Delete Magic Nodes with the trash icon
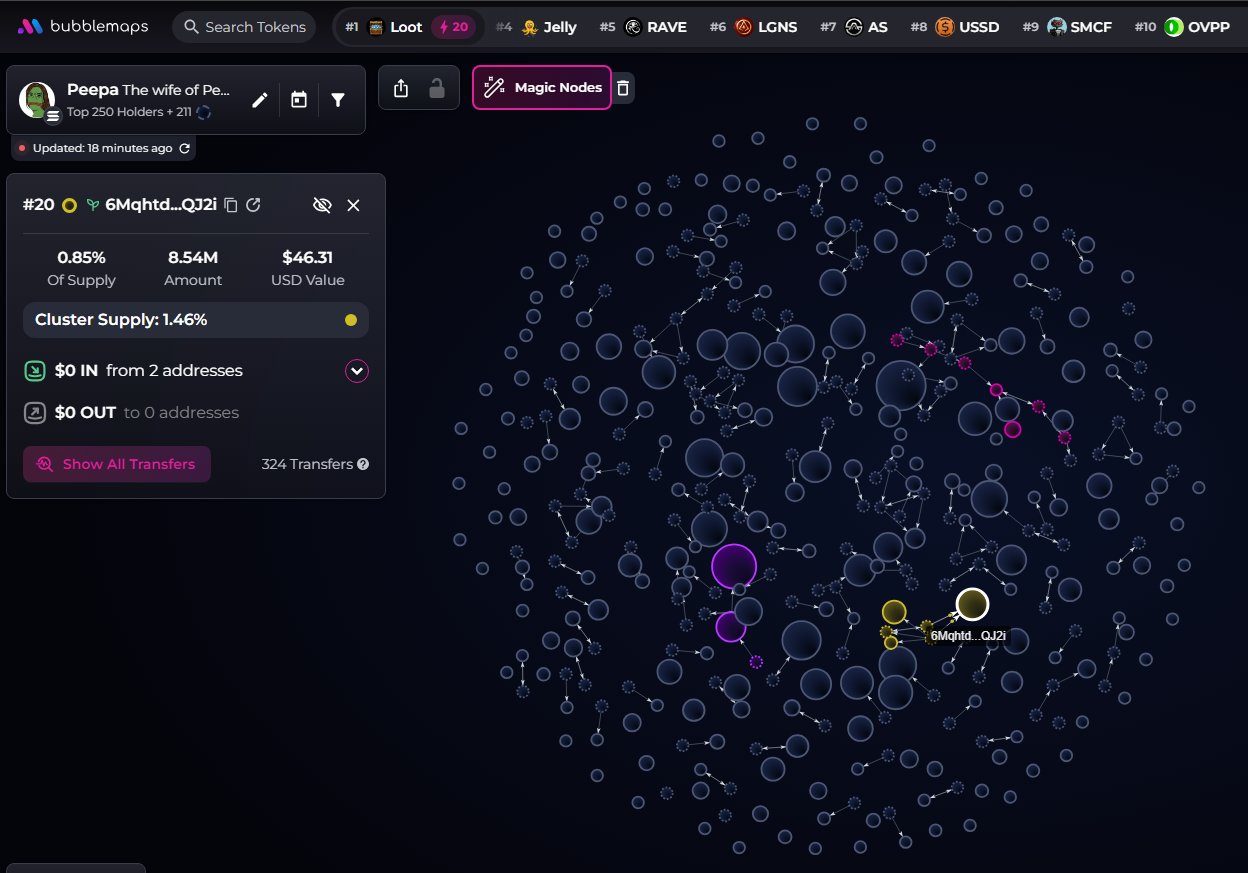Screen dimensions: 1248x873 623,88
